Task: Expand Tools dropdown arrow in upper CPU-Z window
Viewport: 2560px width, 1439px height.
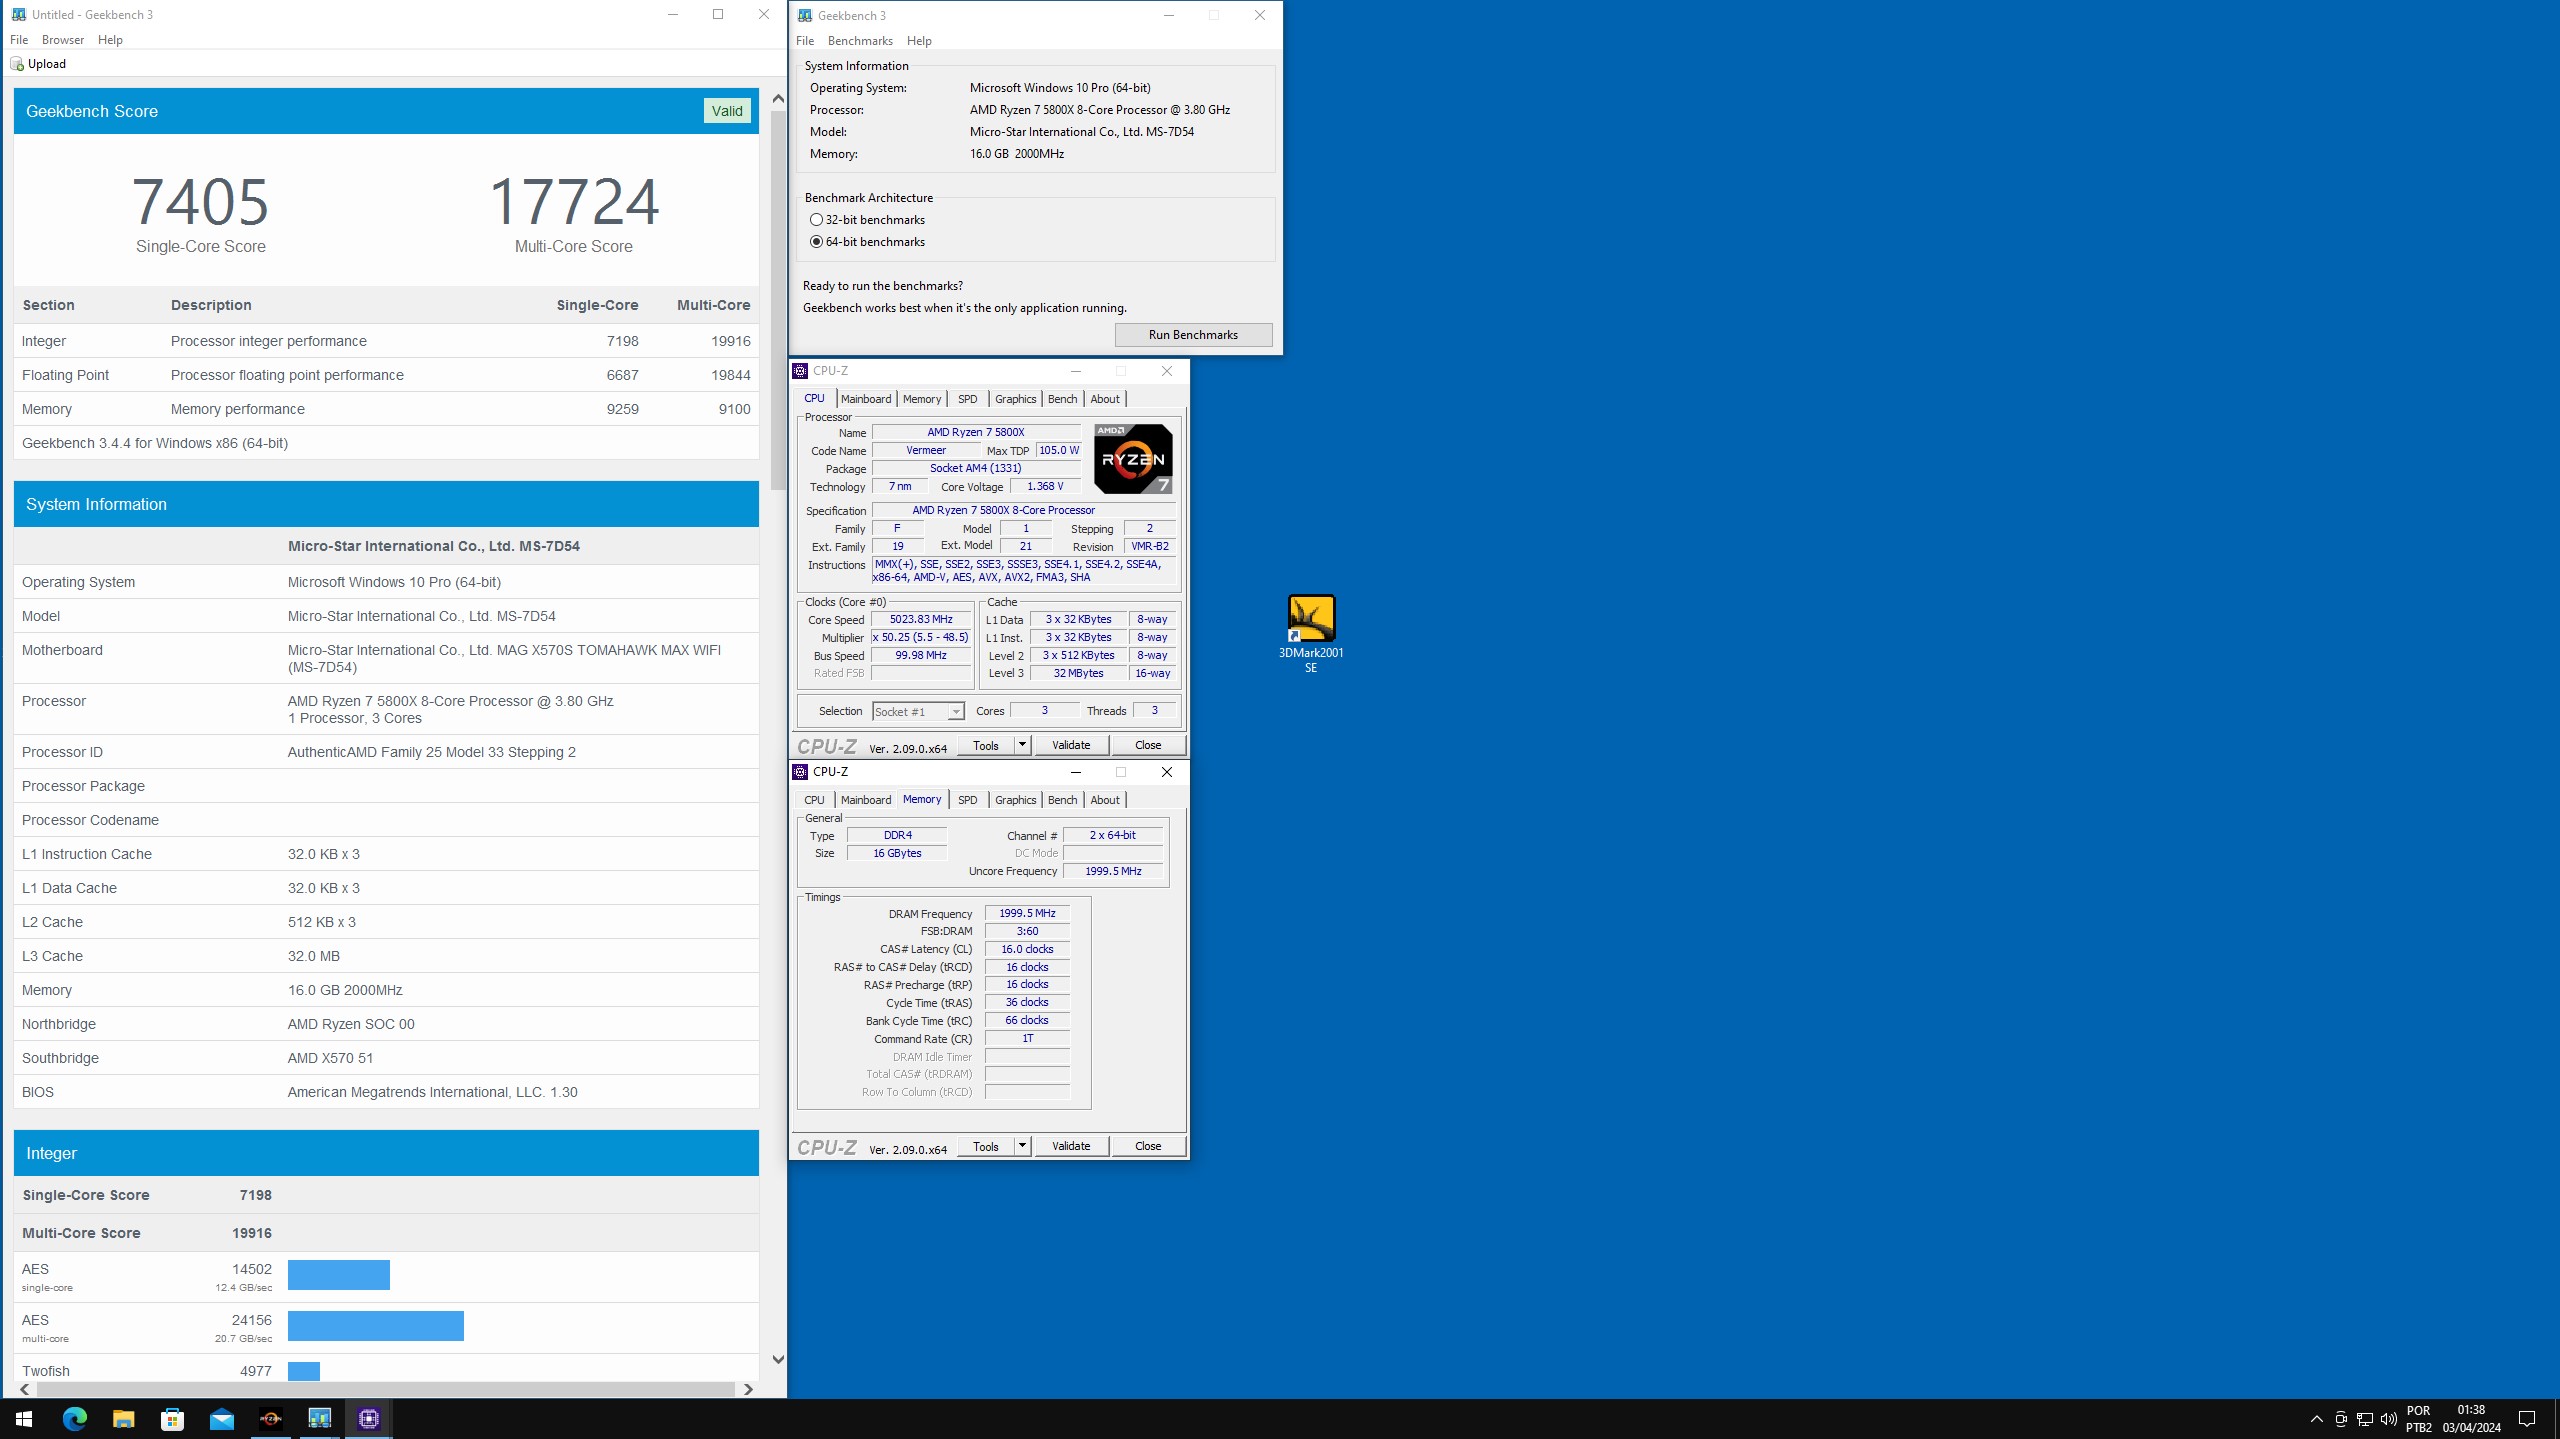Action: 1022,745
